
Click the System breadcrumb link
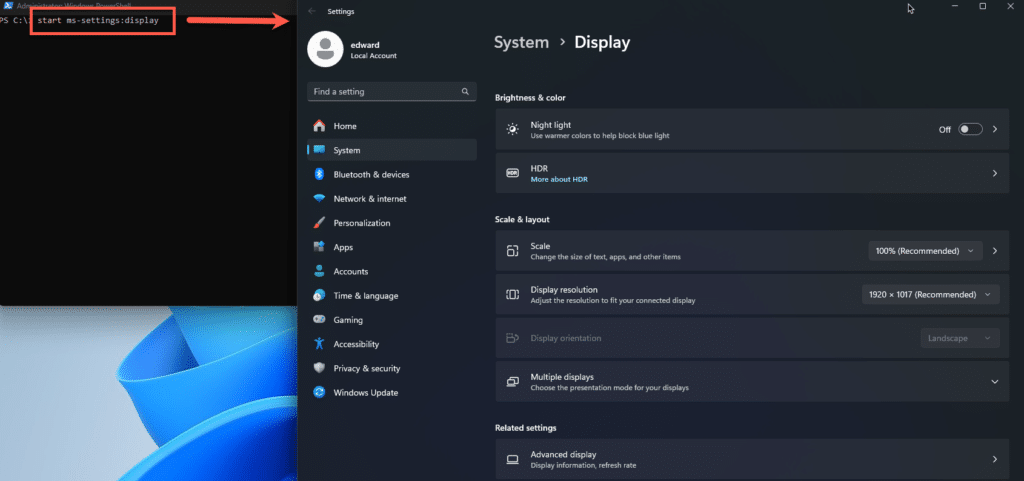point(521,43)
